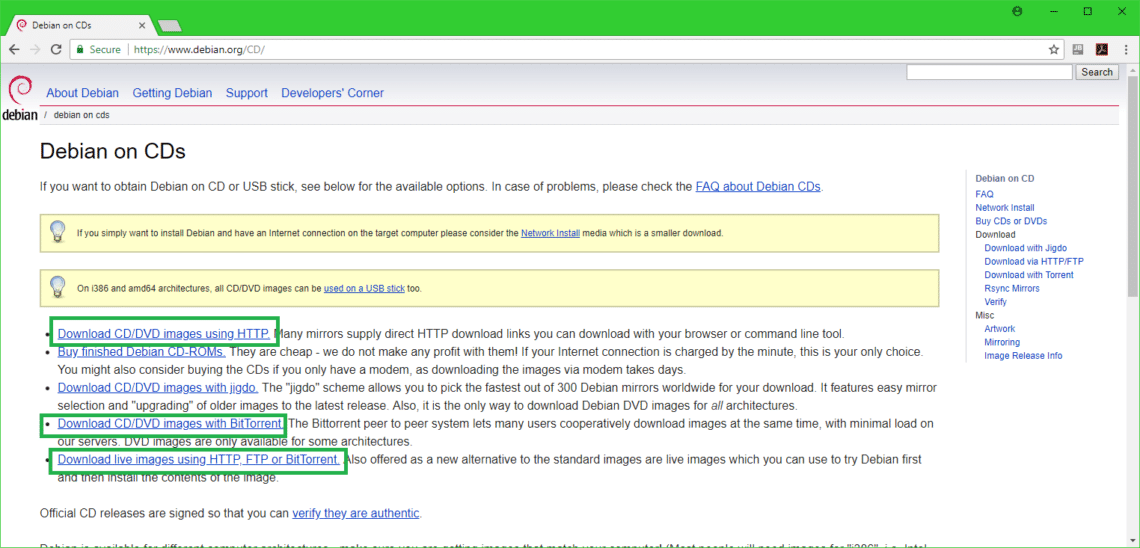Click the page vertical scrollbar thumb
The width and height of the screenshot is (1140, 548).
tap(1133, 184)
